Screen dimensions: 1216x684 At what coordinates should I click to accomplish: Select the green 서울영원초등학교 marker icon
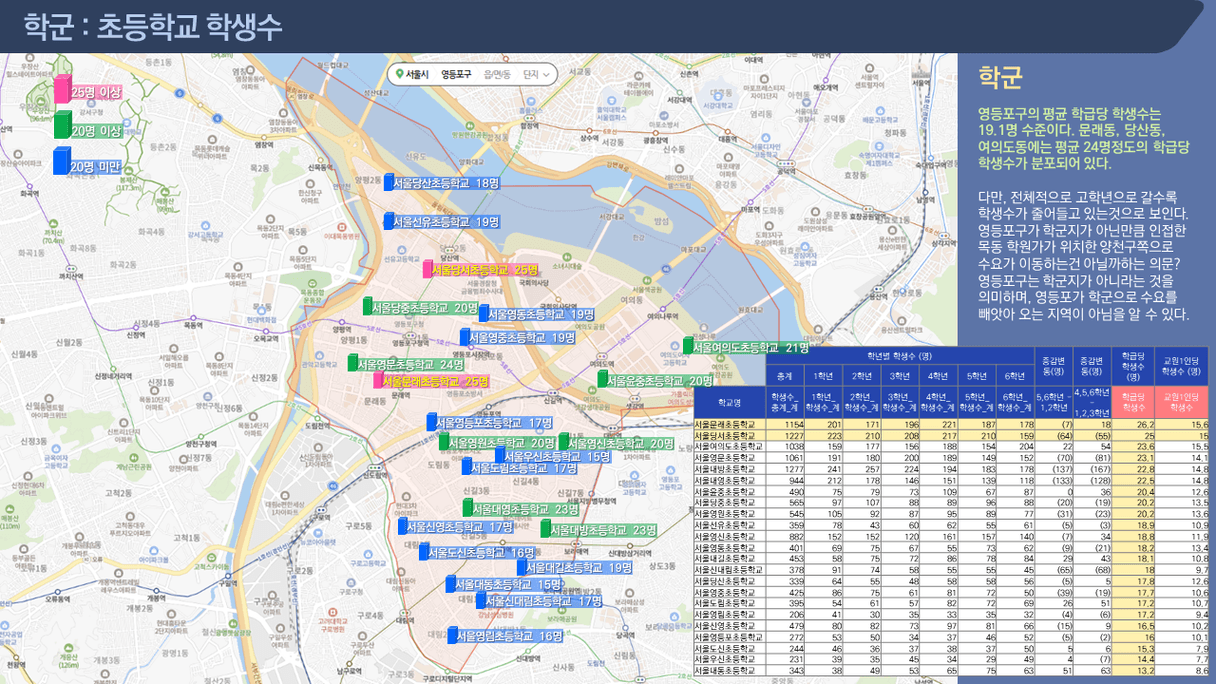(x=444, y=442)
